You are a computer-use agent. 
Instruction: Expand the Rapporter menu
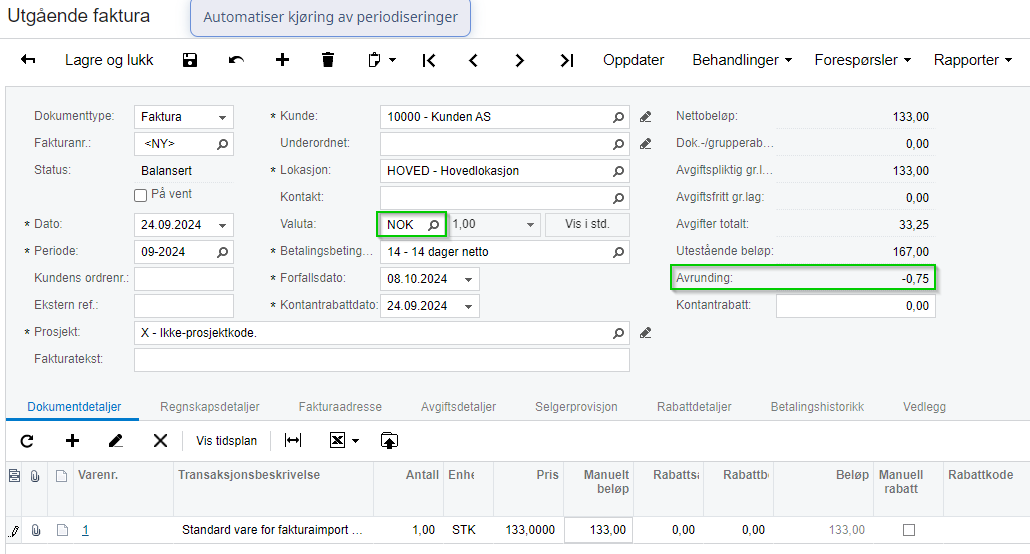coord(973,60)
